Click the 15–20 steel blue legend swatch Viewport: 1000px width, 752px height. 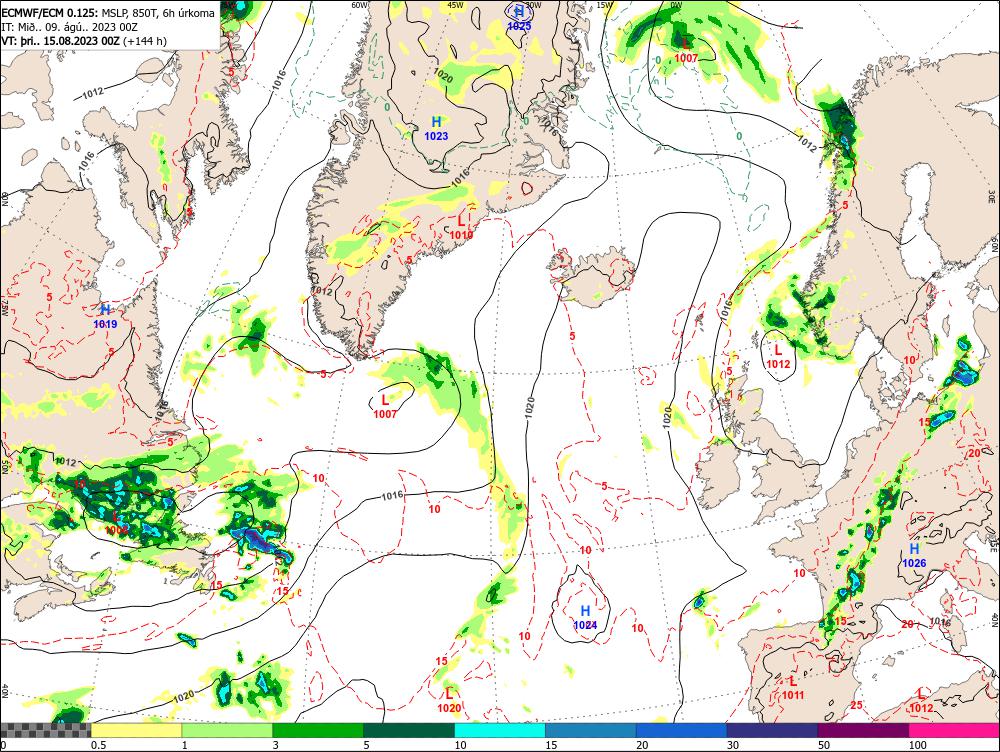click(591, 730)
